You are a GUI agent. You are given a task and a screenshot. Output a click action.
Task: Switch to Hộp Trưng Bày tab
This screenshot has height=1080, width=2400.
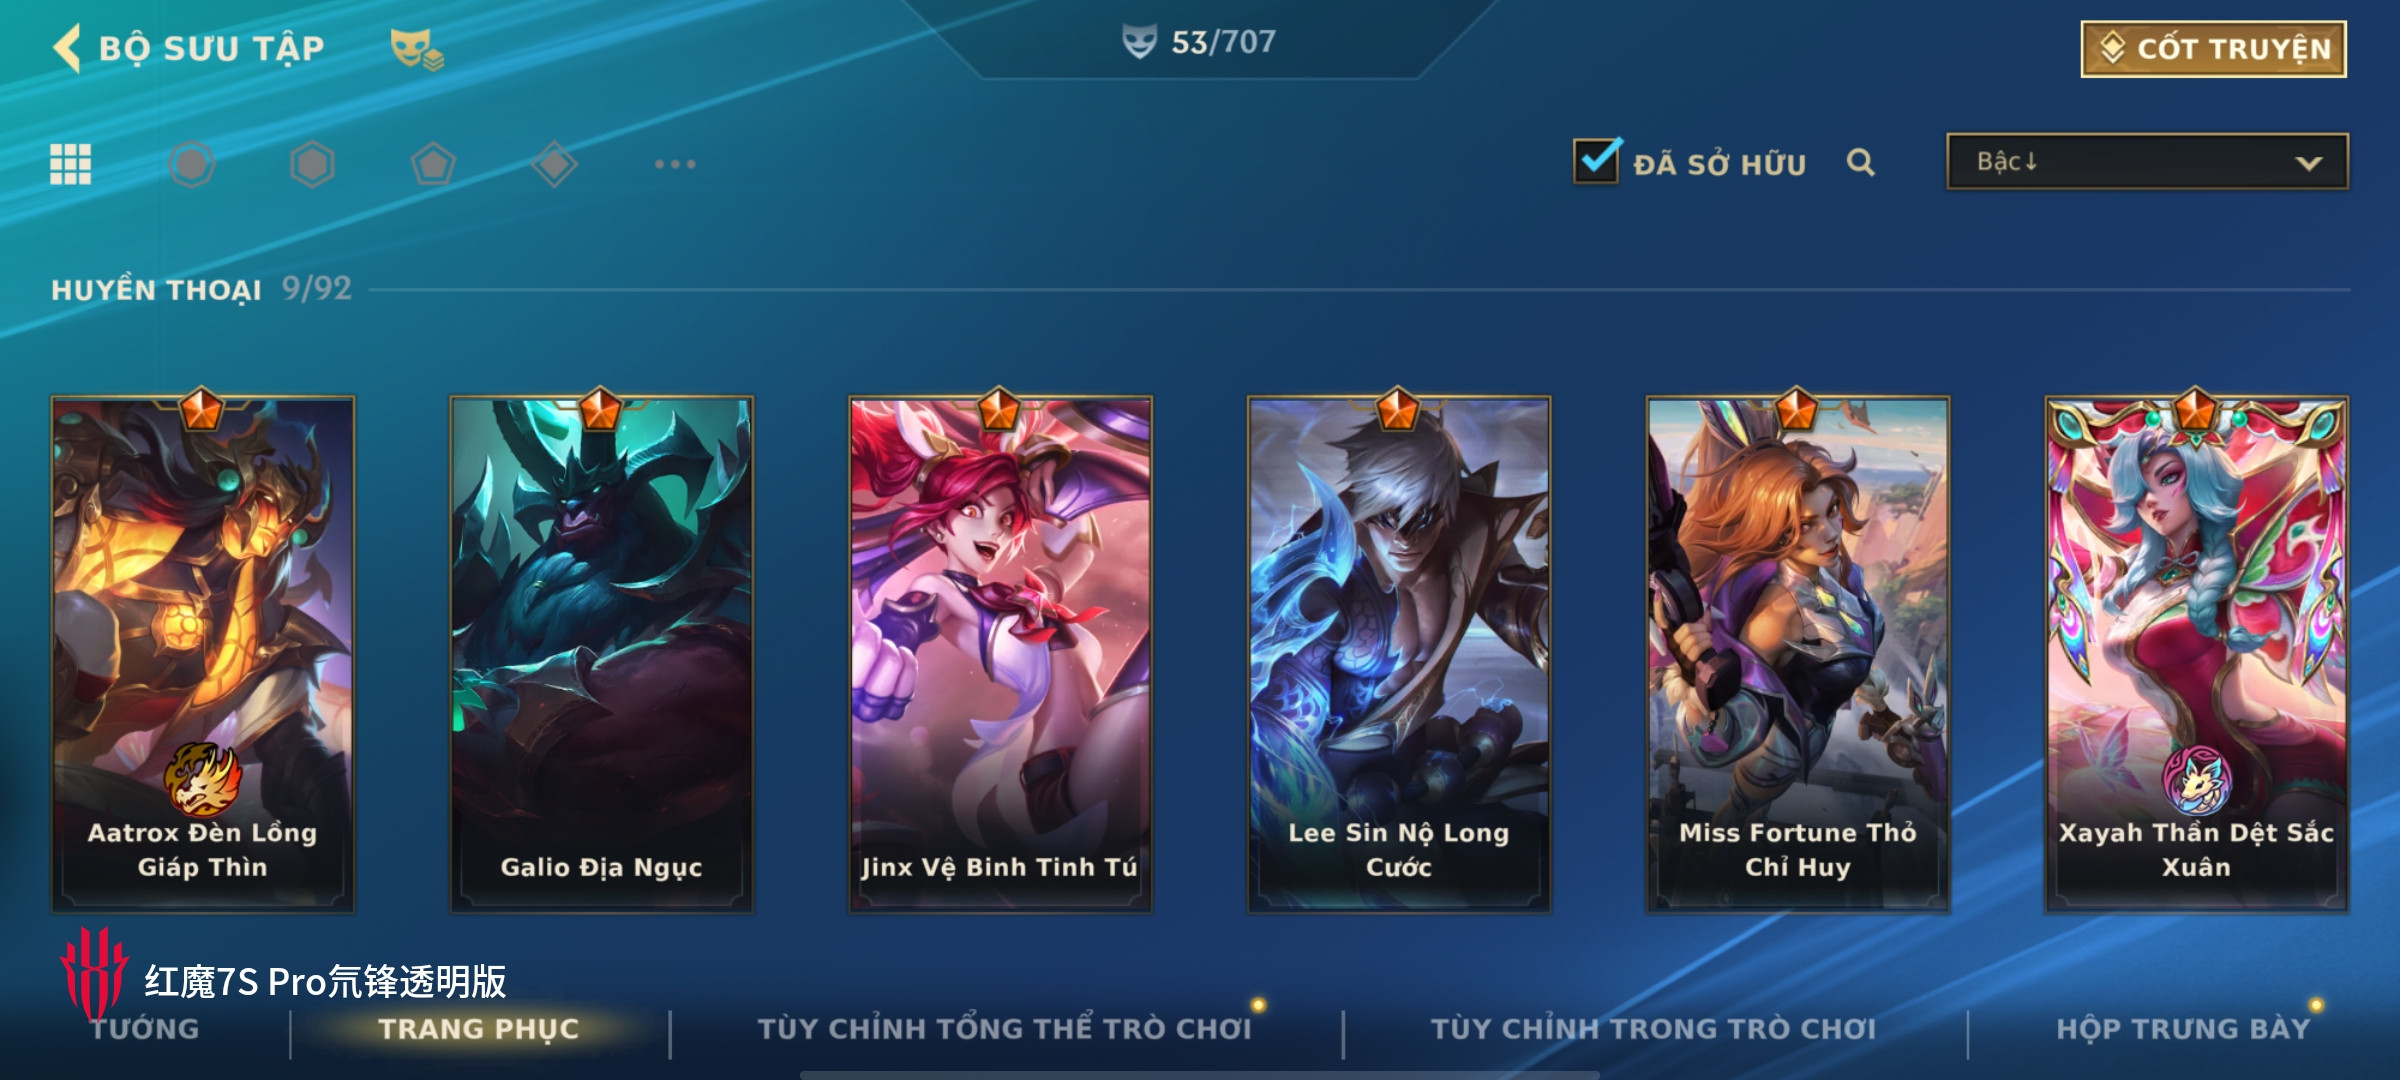point(2183,1029)
